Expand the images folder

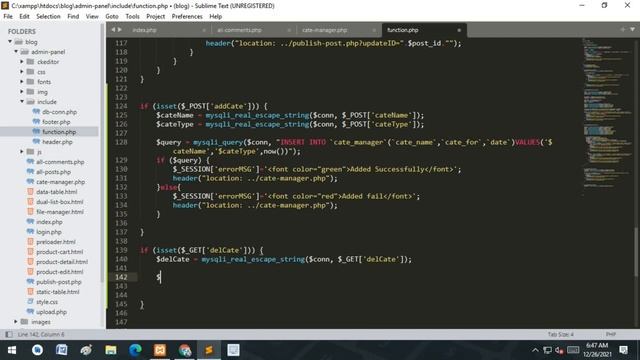(16, 322)
